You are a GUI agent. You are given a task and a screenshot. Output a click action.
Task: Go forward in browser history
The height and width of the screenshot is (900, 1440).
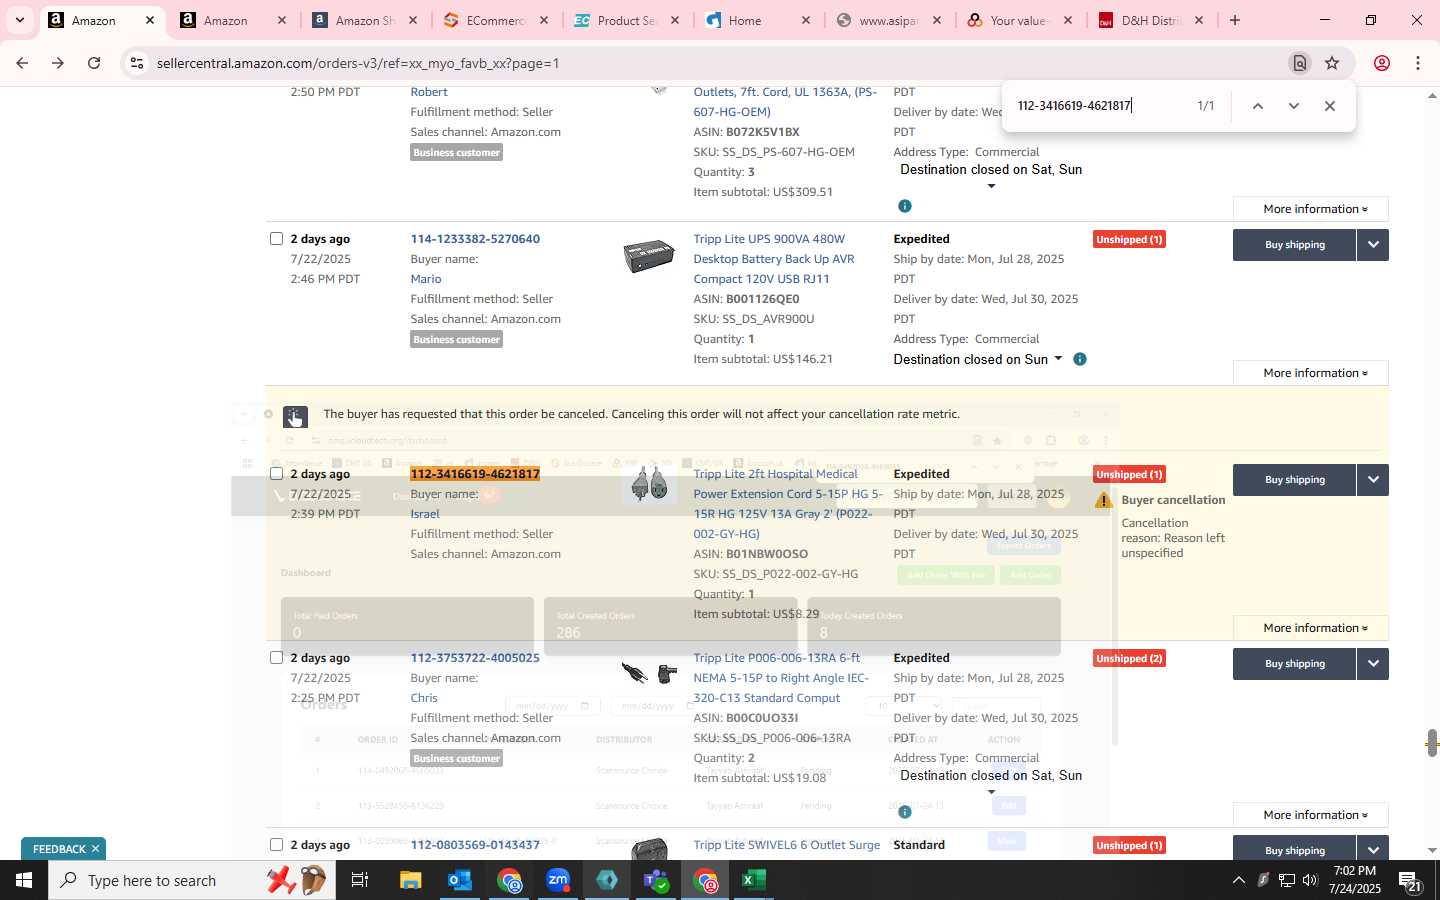point(58,63)
